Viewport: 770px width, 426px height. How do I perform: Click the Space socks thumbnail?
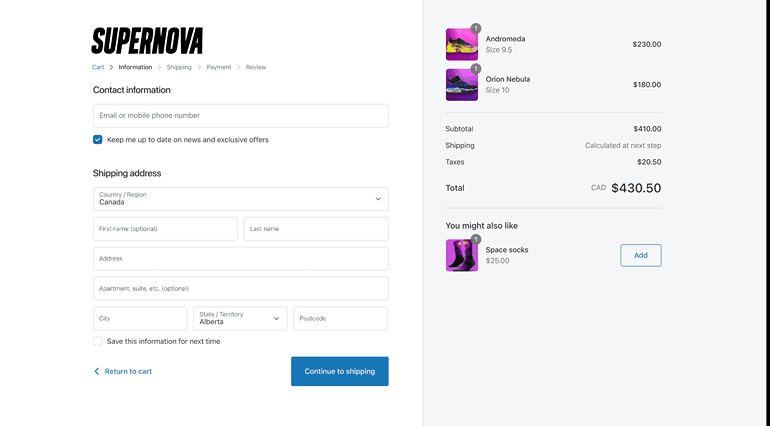click(462, 256)
